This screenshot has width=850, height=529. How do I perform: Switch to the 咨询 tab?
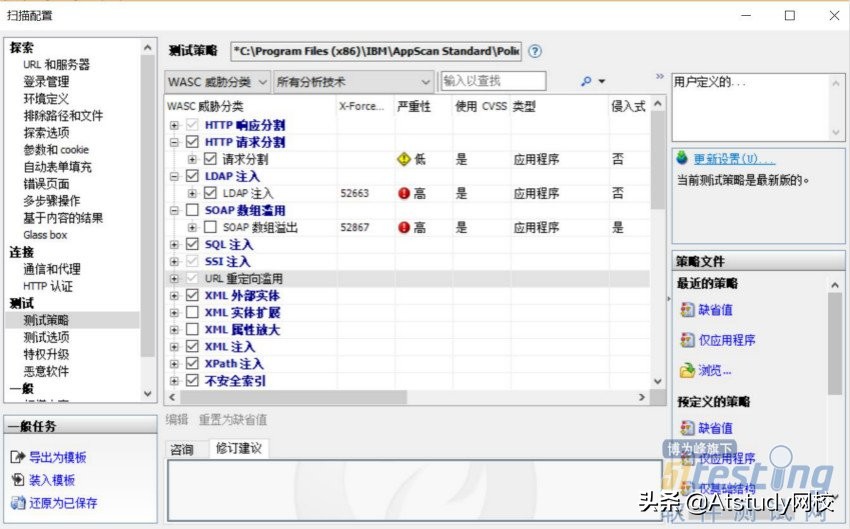click(182, 449)
